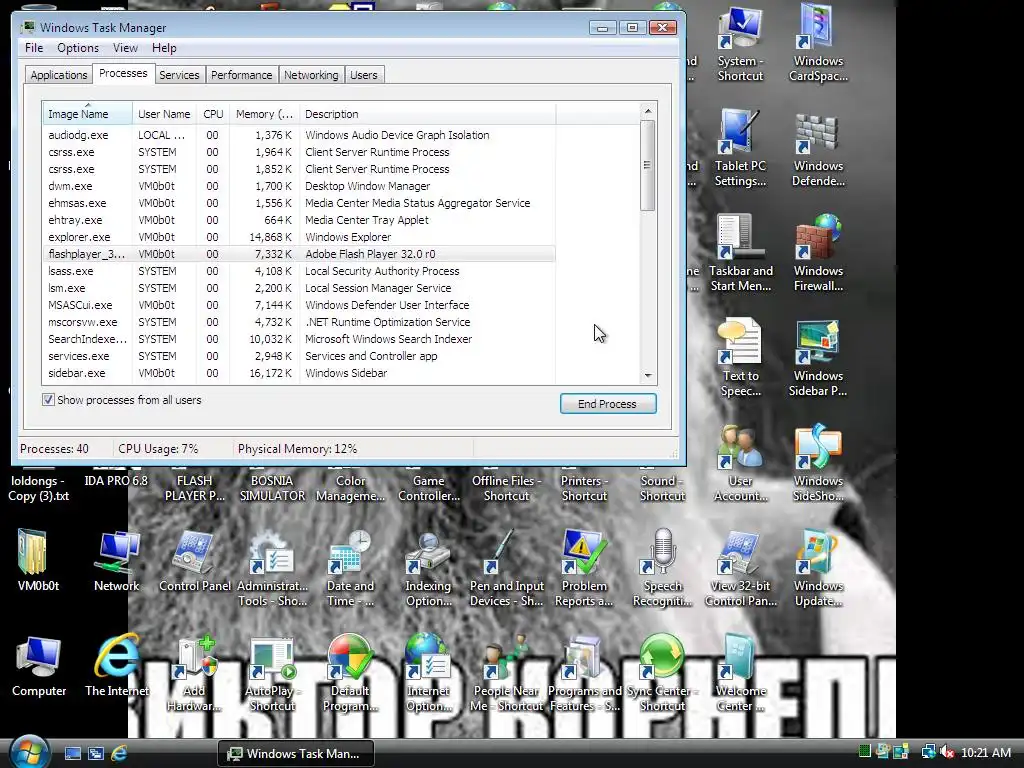Screen dimensions: 1024x768
Task: Switch to the Users tab
Action: 364,74
